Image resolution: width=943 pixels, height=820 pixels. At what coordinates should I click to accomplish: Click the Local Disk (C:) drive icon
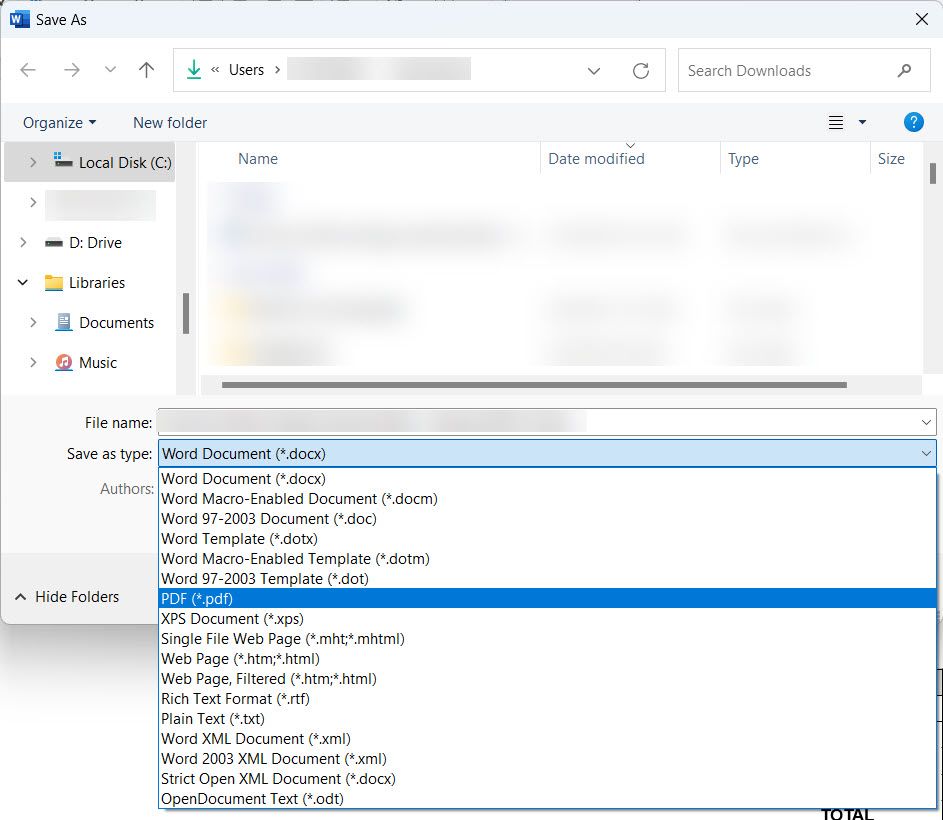point(64,162)
